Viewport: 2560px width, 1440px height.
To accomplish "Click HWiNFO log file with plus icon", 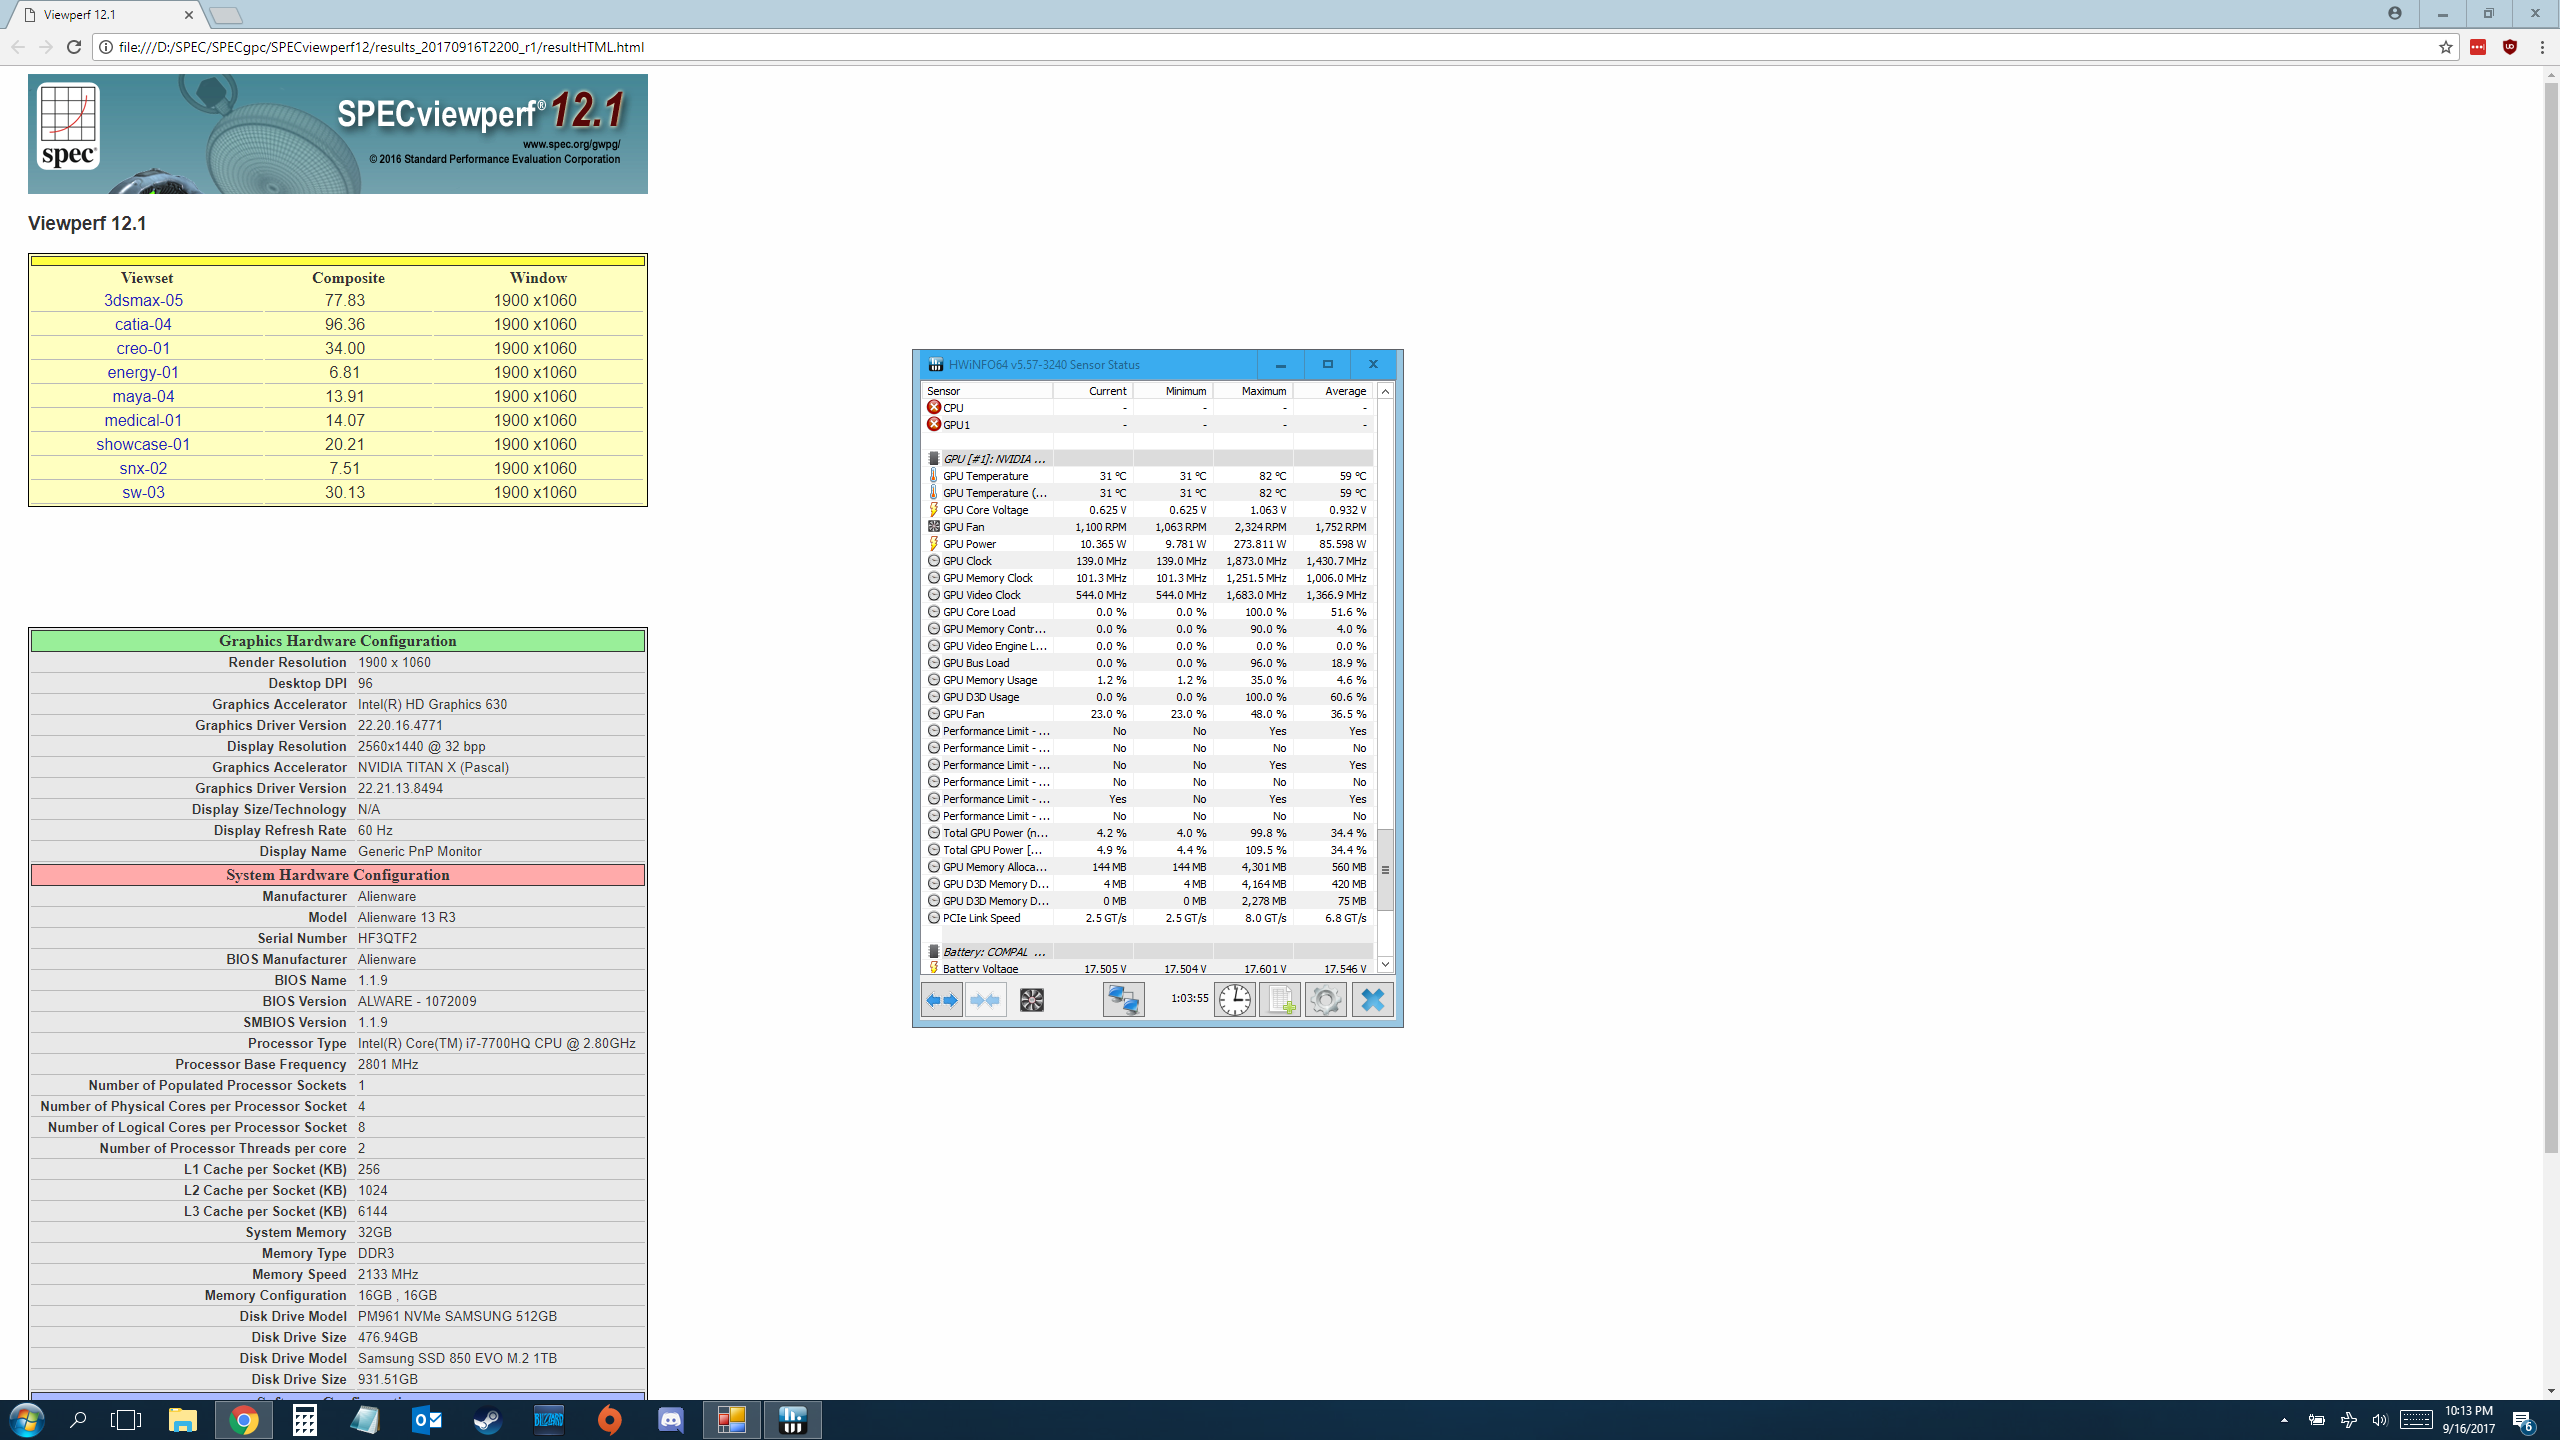I will (x=1280, y=999).
